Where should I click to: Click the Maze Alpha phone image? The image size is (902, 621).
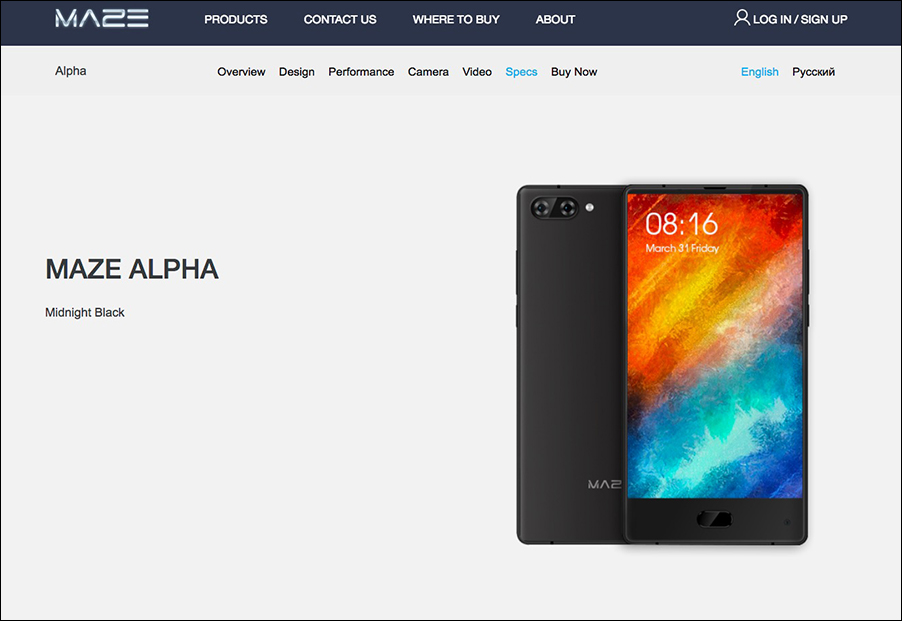(x=662, y=365)
